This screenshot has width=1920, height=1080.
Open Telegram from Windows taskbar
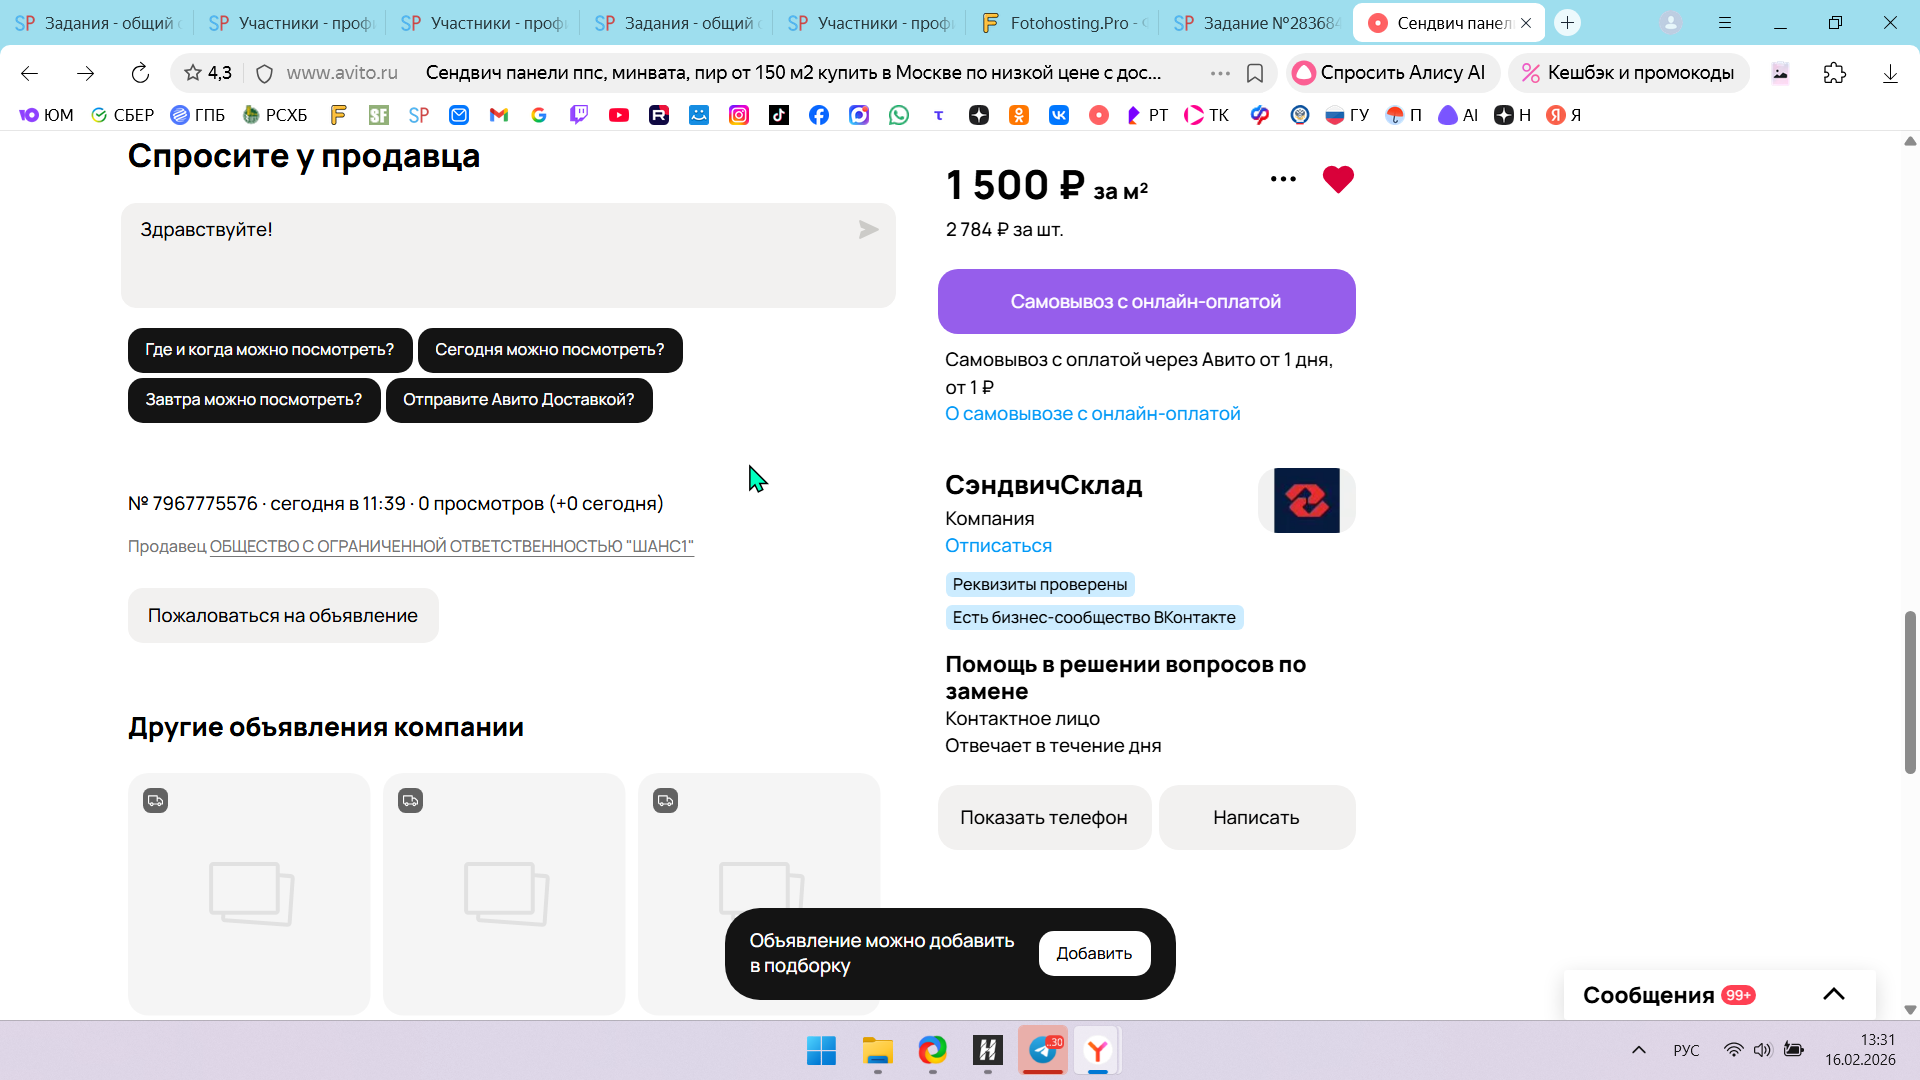tap(1043, 1050)
